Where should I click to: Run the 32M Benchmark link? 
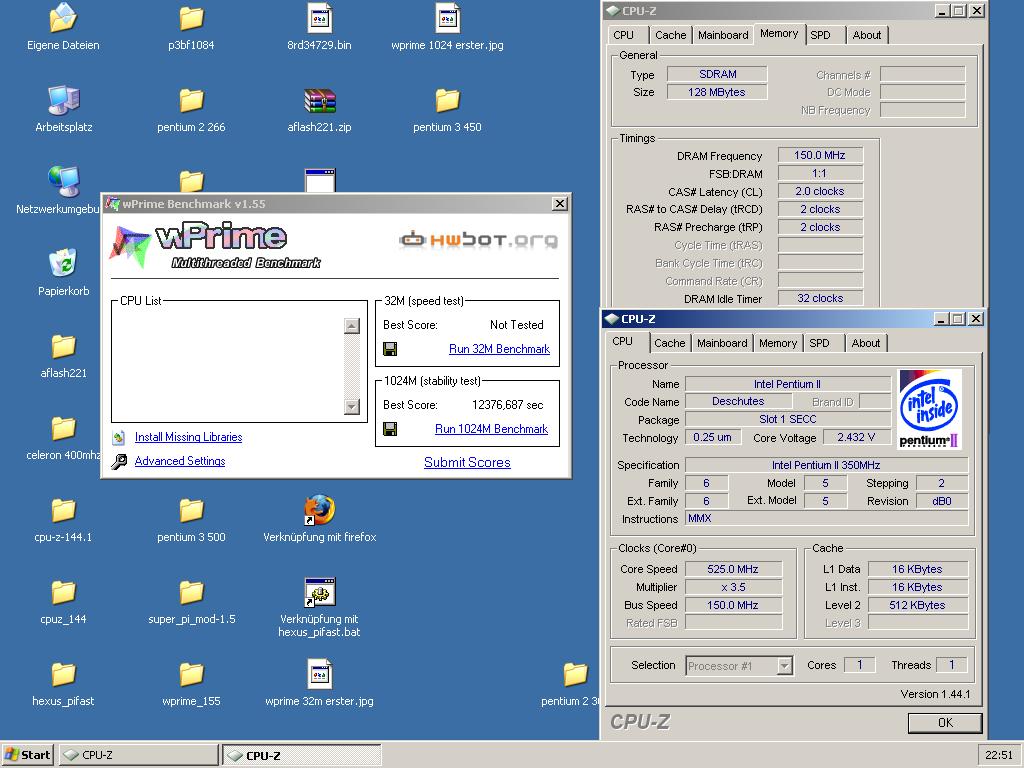coord(499,349)
